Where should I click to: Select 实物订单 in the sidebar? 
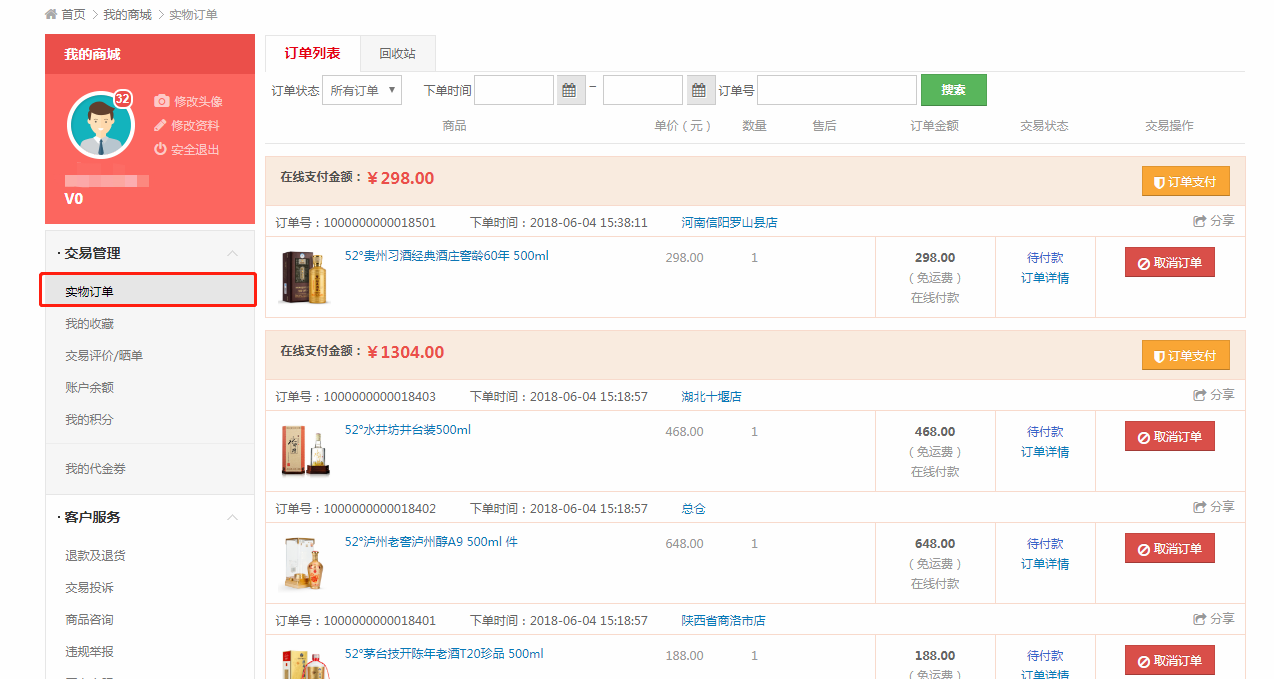(x=148, y=291)
